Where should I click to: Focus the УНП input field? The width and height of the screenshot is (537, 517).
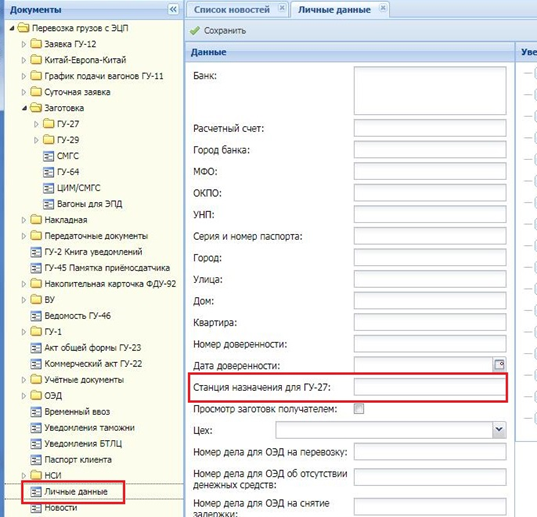pos(430,214)
